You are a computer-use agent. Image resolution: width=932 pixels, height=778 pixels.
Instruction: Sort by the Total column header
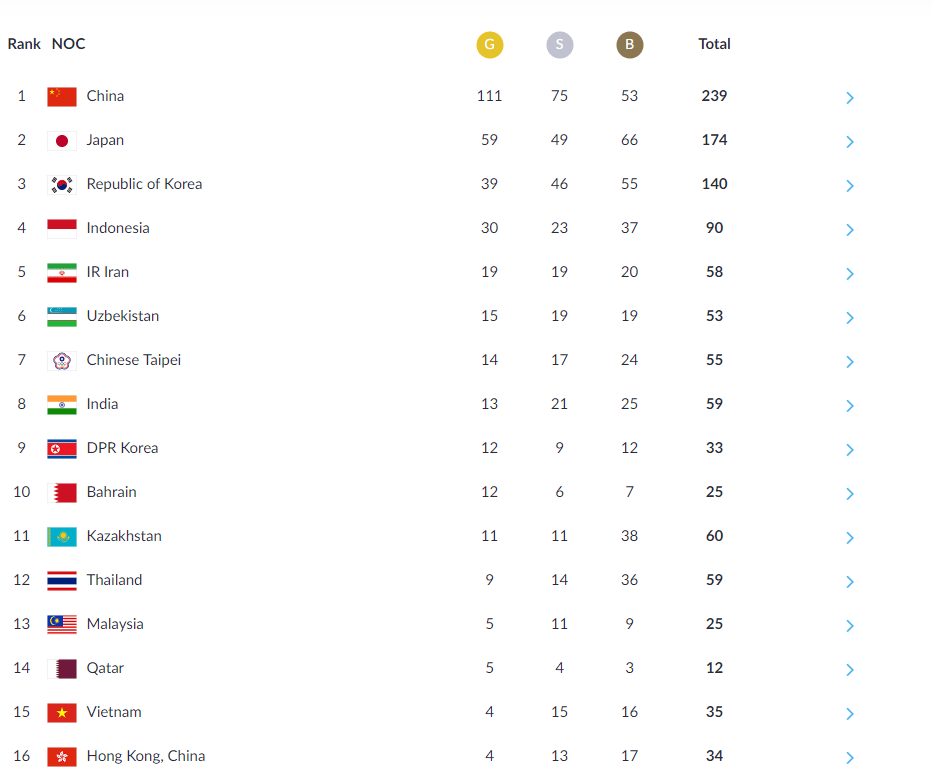pos(714,44)
